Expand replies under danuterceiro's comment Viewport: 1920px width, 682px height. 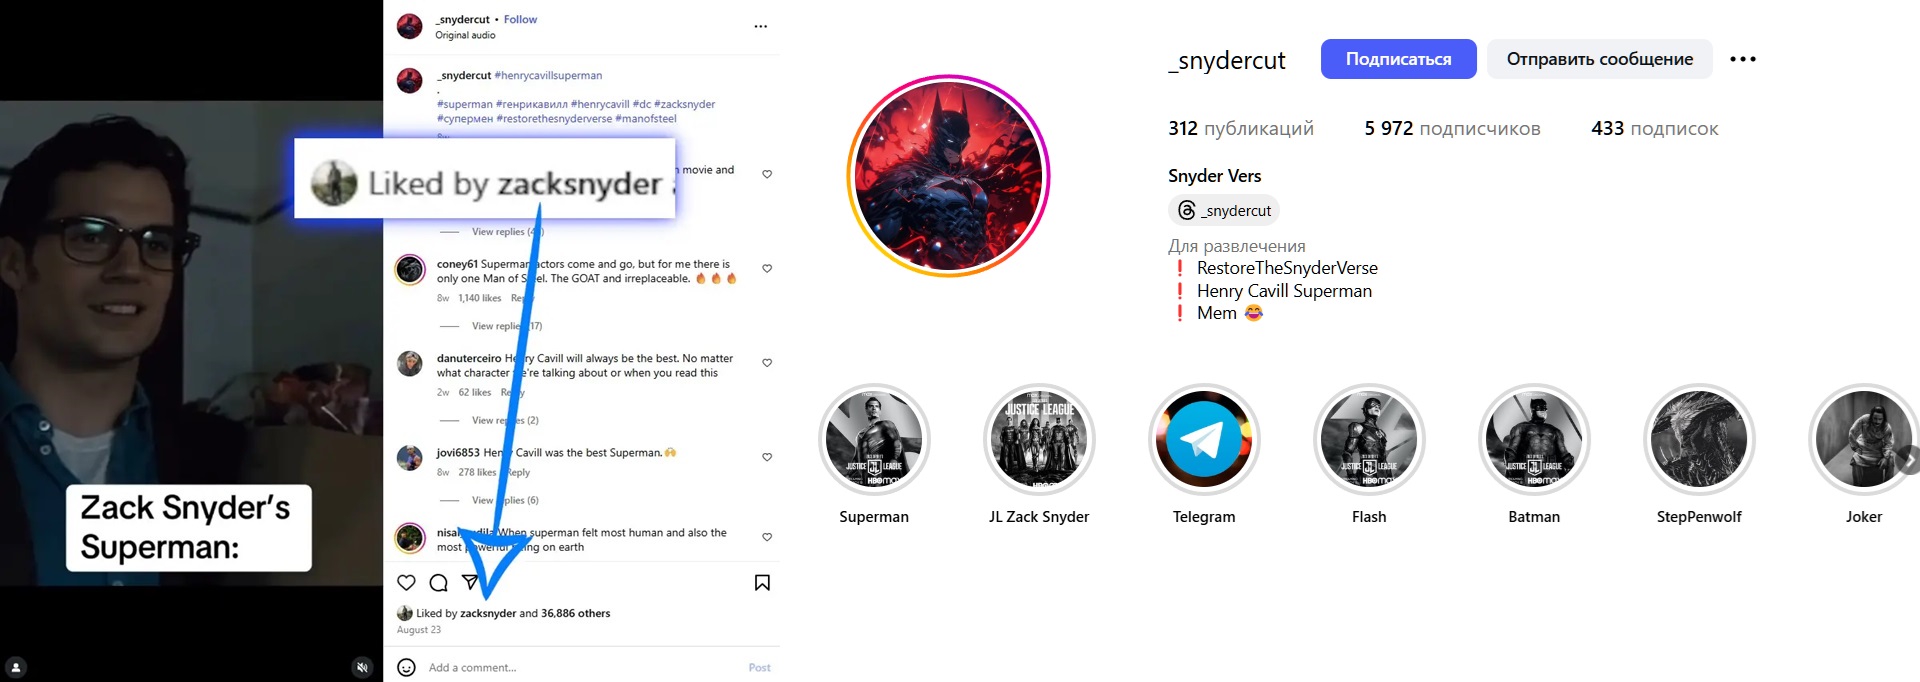click(x=504, y=420)
